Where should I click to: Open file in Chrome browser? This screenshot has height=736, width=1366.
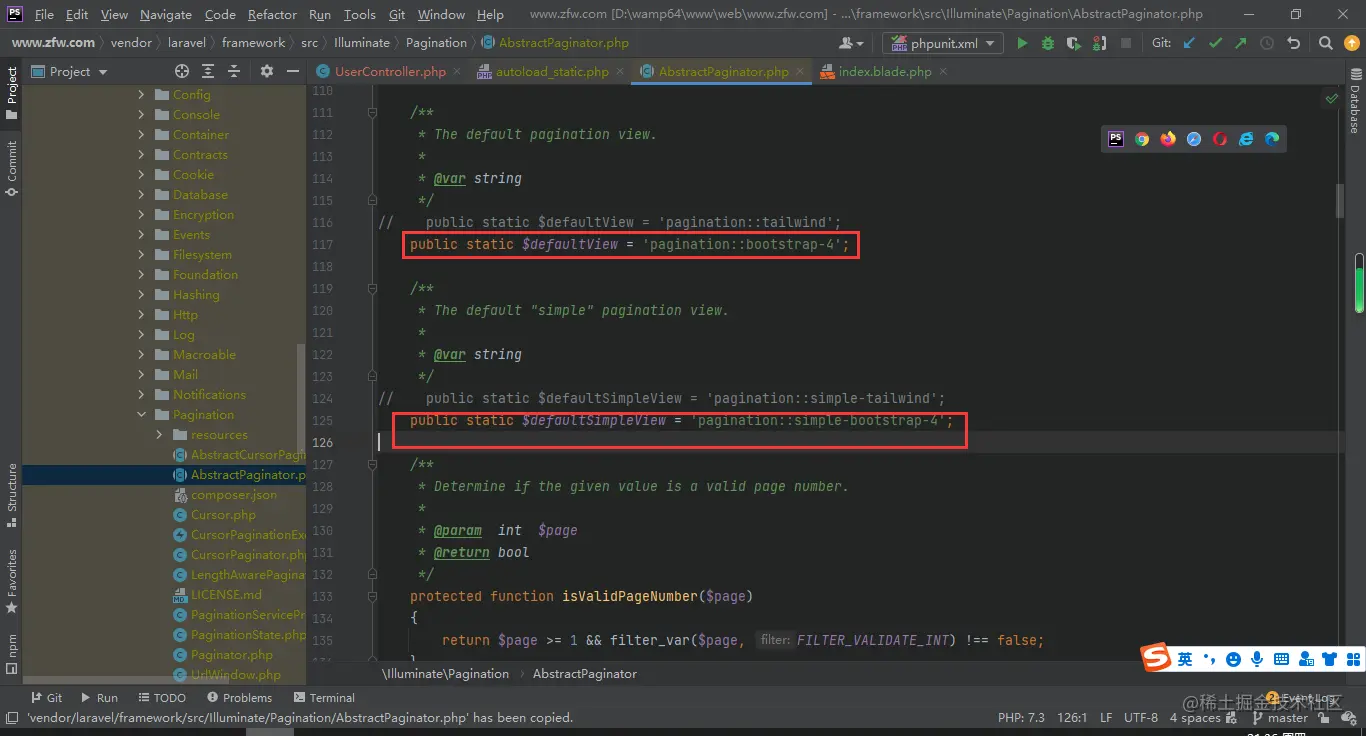(1142, 139)
